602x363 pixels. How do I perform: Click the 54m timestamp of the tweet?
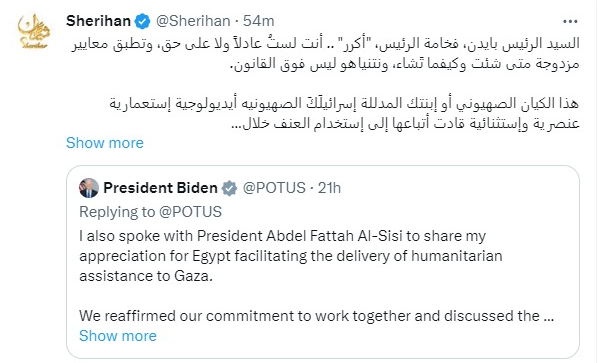tap(259, 21)
